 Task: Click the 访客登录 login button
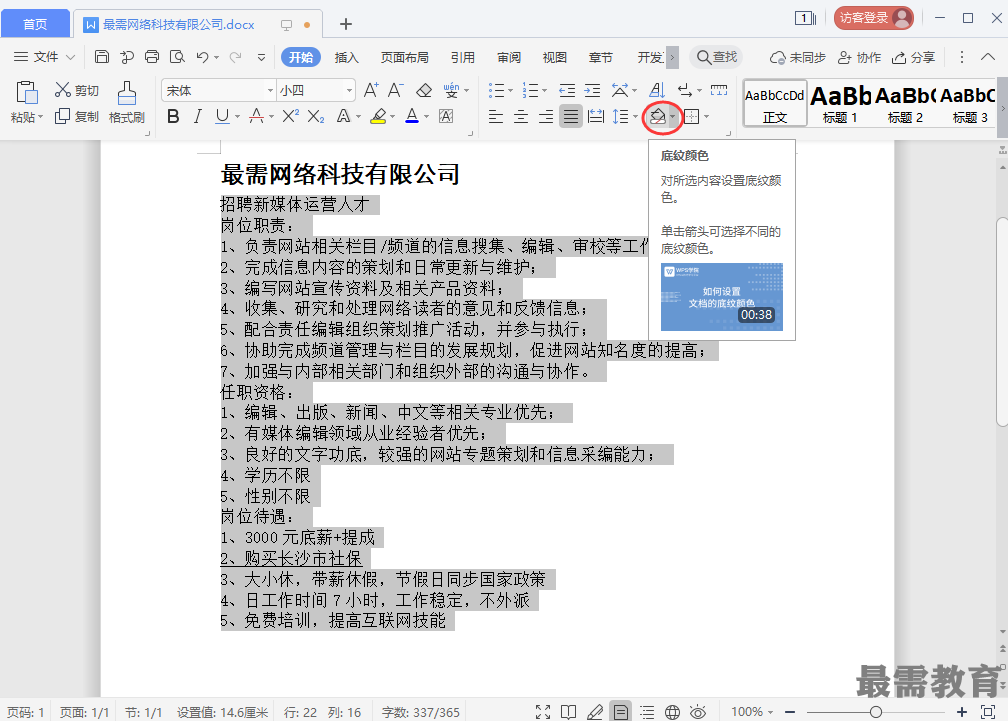coord(874,18)
